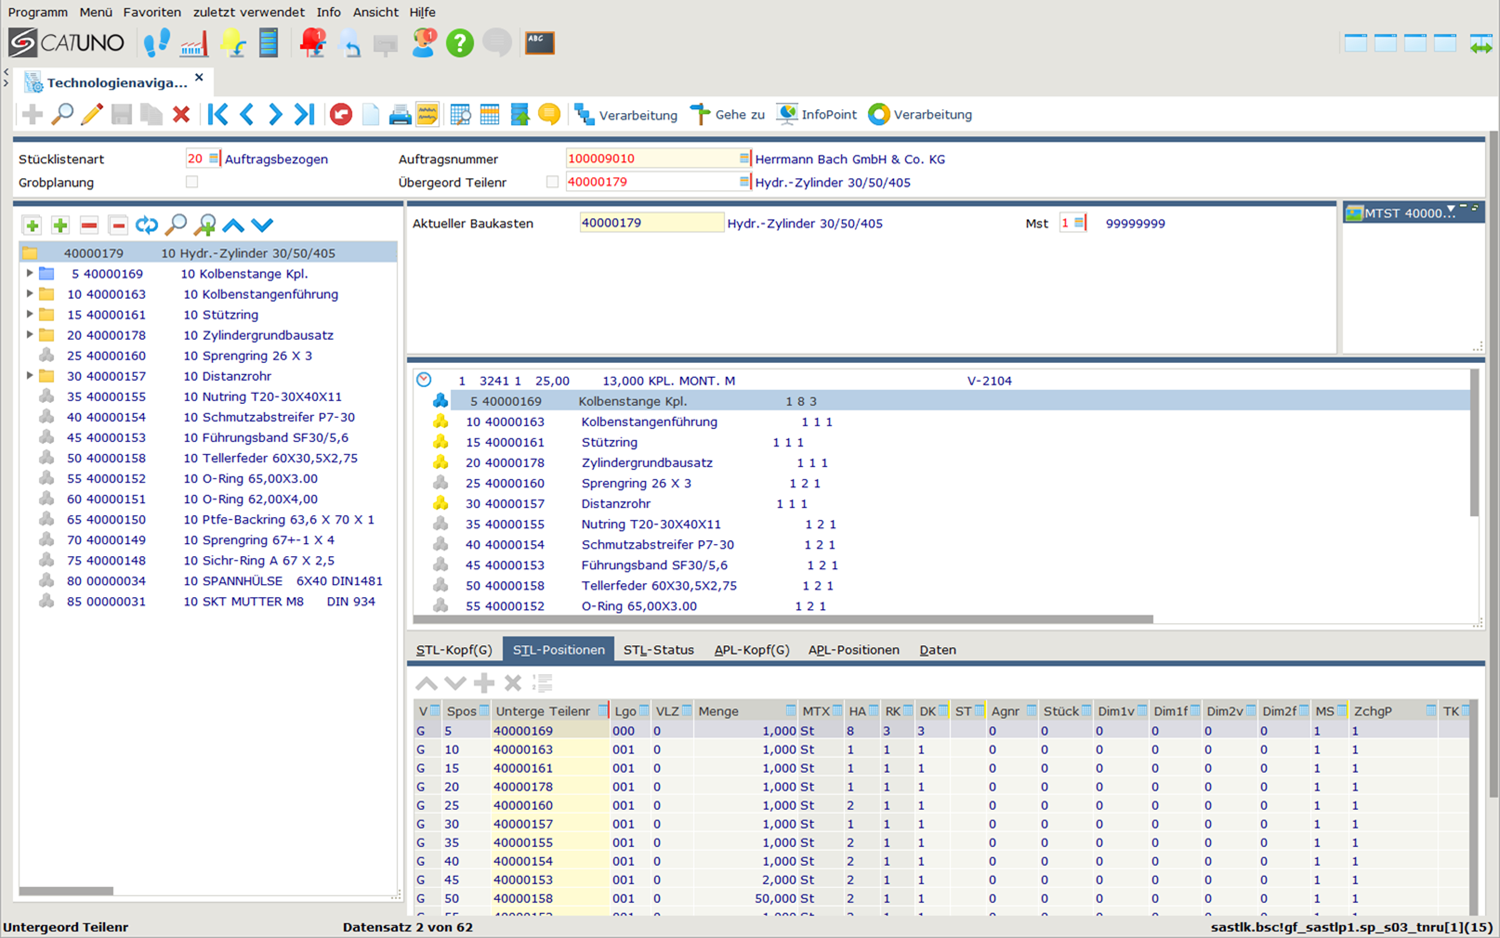Click the Gehe zu button
Screen dimensions: 1500x938
tap(728, 115)
